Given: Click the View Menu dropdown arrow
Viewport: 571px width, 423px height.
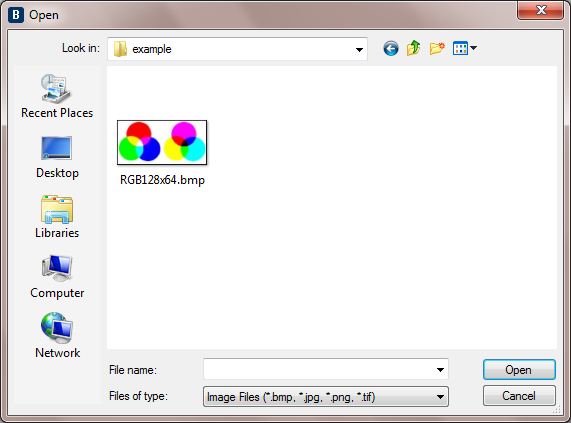Looking at the screenshot, I should click(473, 48).
